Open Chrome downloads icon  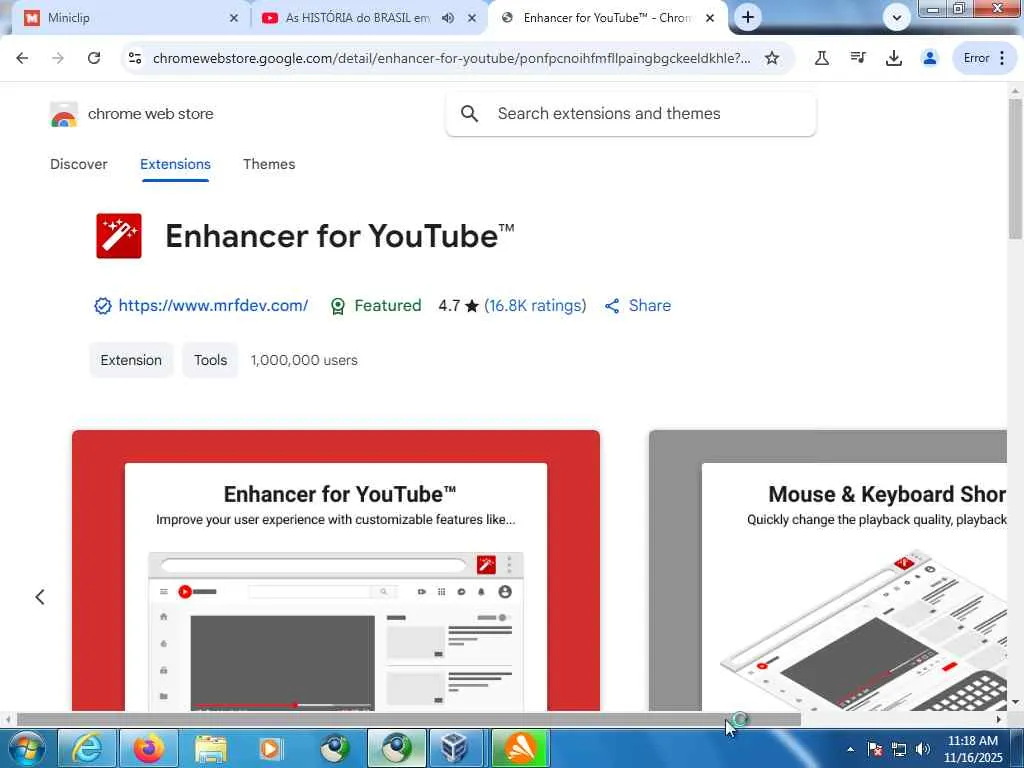894,58
